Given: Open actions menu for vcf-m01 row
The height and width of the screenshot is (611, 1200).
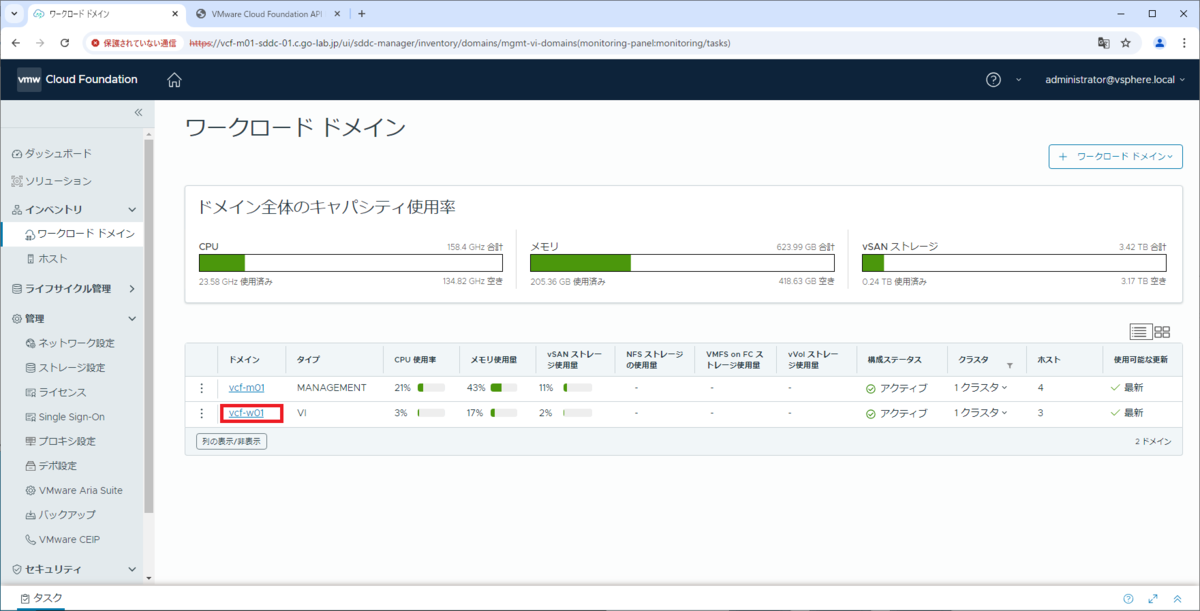Looking at the screenshot, I should coord(201,388).
